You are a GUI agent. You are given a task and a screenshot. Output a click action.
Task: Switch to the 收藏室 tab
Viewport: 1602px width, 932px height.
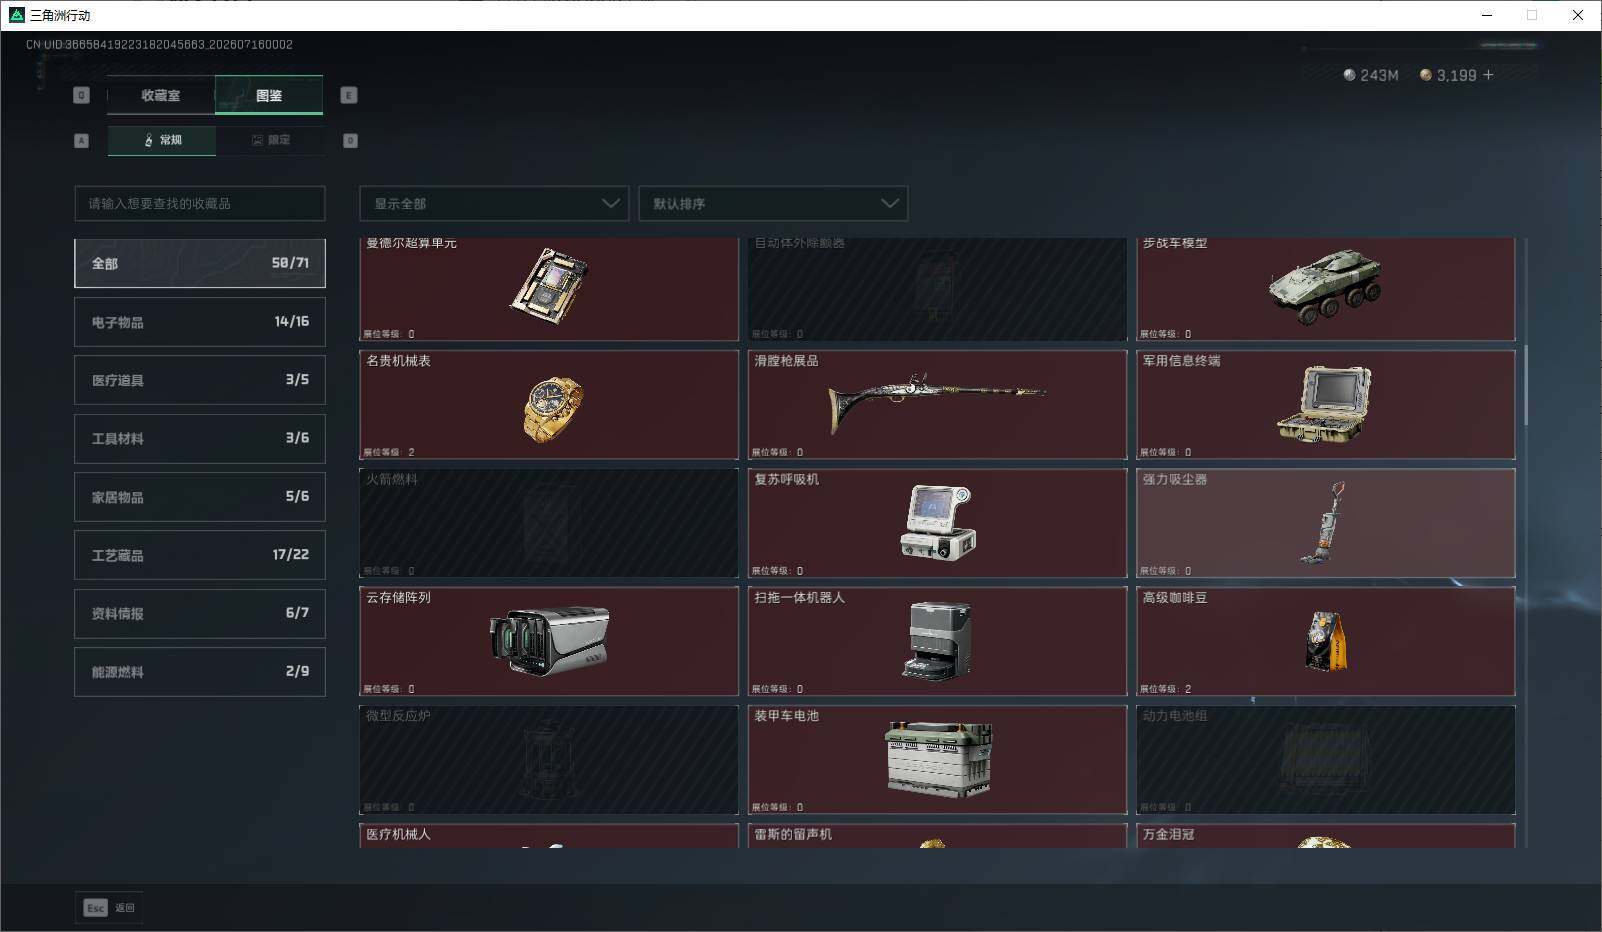click(161, 95)
